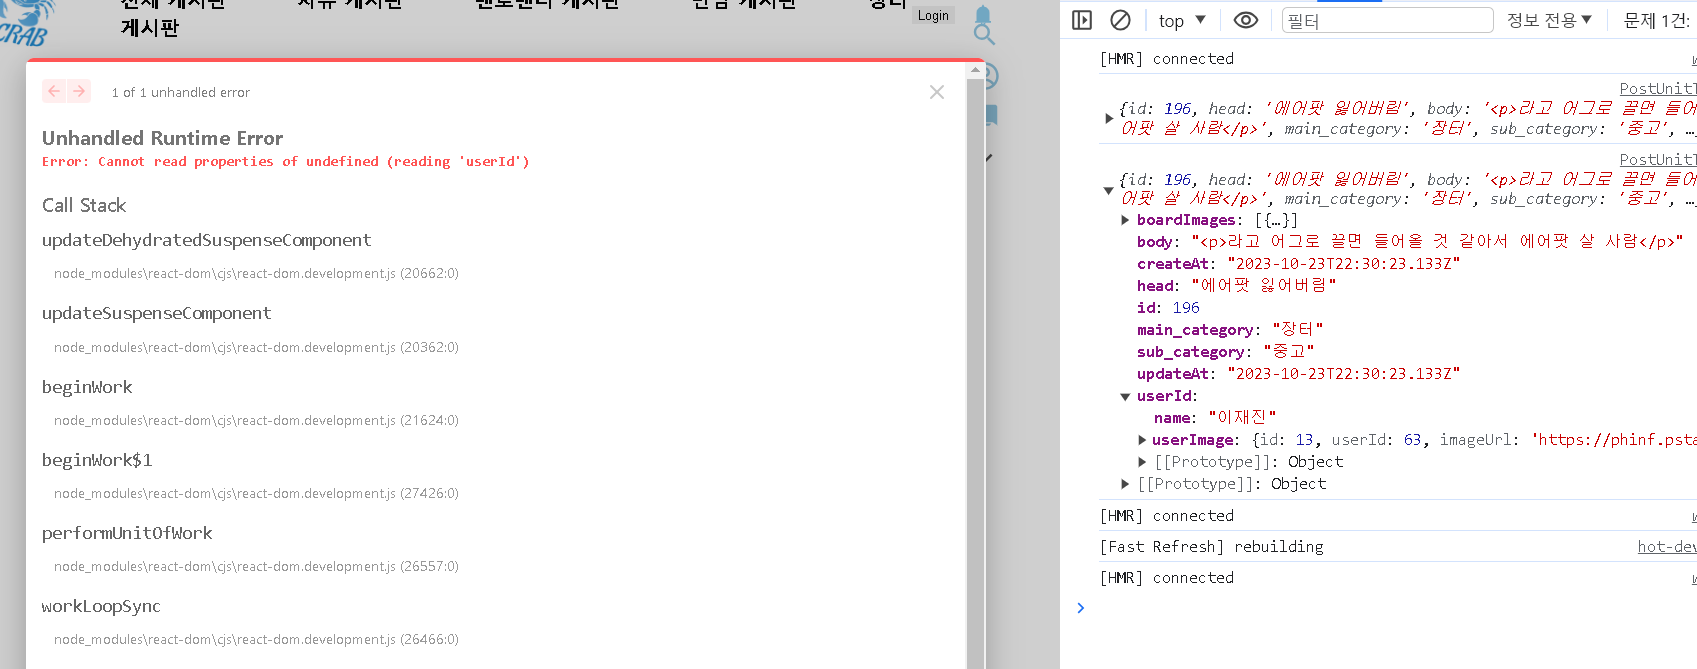
Task: Click the [Fast Refresh] rebuilding message
Action: (x=1211, y=546)
